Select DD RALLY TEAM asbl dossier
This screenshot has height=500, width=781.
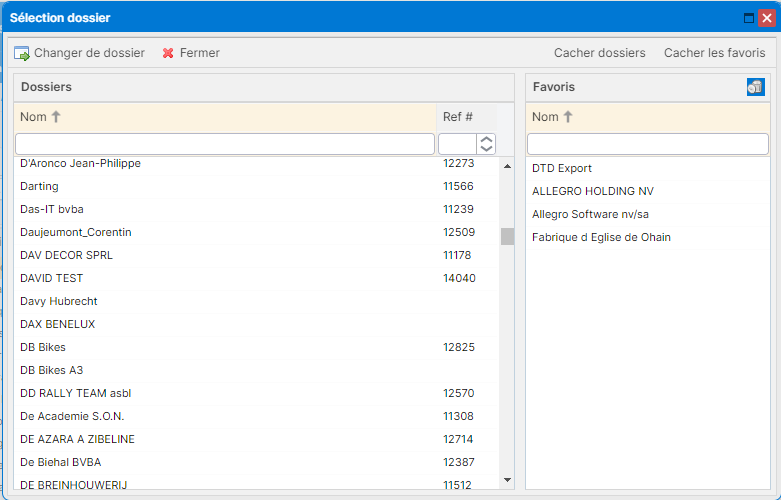point(256,393)
